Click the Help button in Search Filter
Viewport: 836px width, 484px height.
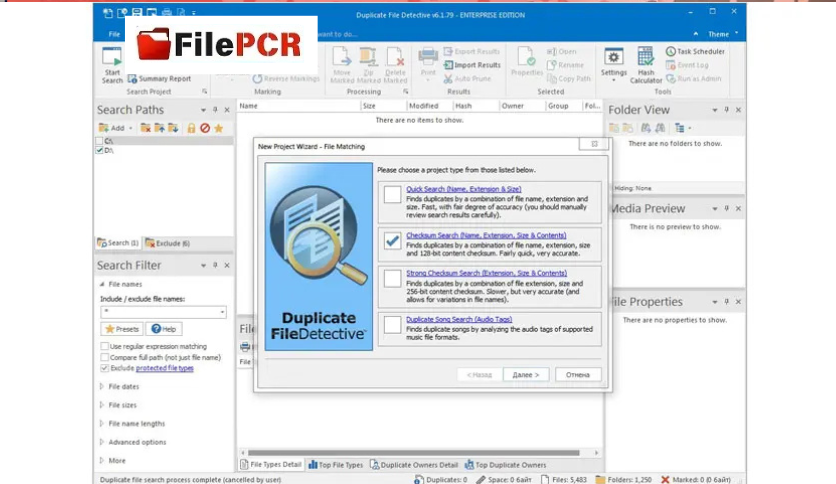coord(164,329)
